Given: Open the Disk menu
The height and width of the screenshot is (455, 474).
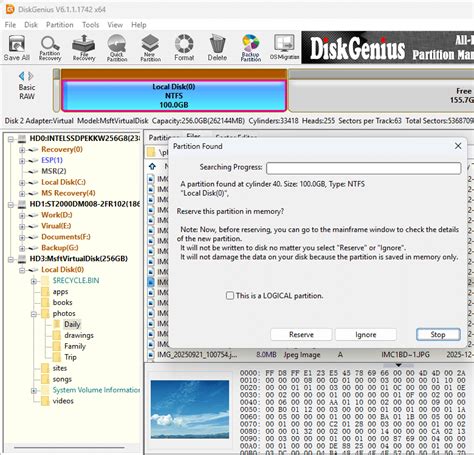Looking at the screenshot, I should pyautogui.click(x=31, y=25).
